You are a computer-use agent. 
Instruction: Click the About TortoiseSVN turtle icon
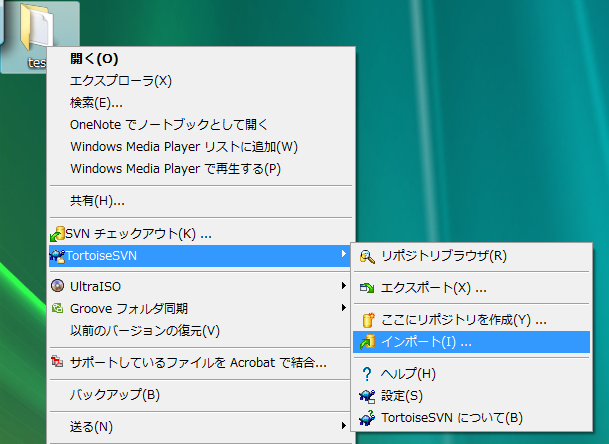[367, 418]
